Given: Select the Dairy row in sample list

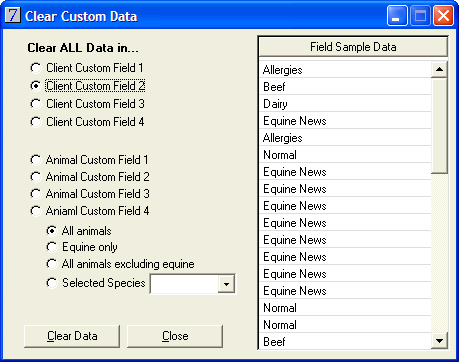Looking at the screenshot, I should click(345, 104).
